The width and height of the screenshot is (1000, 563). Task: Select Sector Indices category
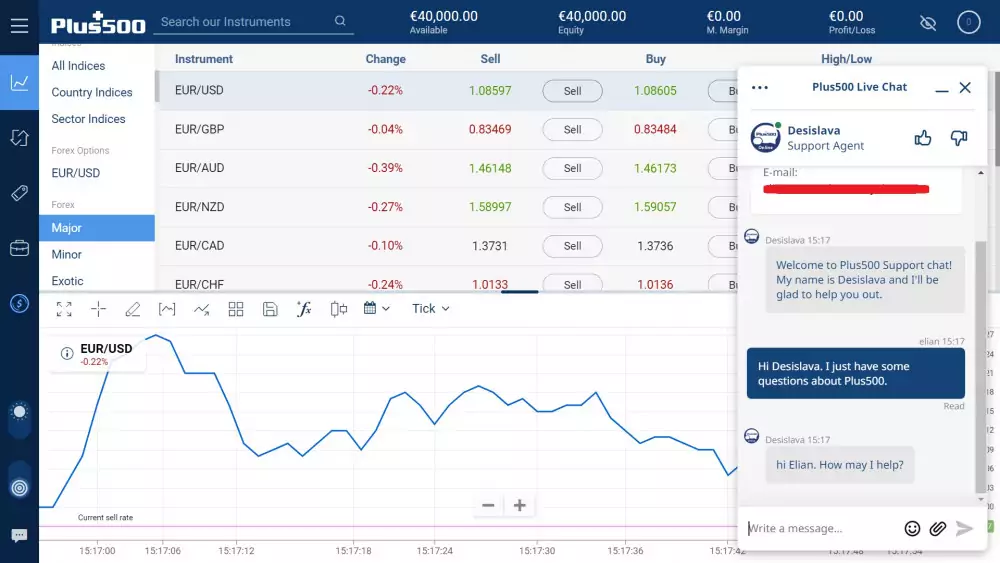click(x=88, y=119)
